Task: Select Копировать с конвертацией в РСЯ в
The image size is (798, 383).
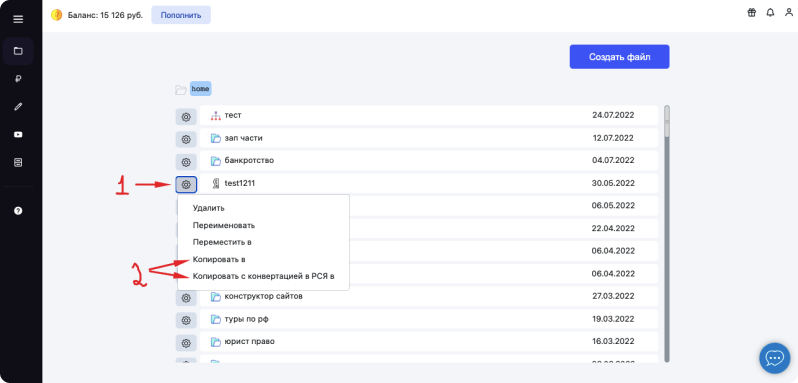Action: [264, 276]
